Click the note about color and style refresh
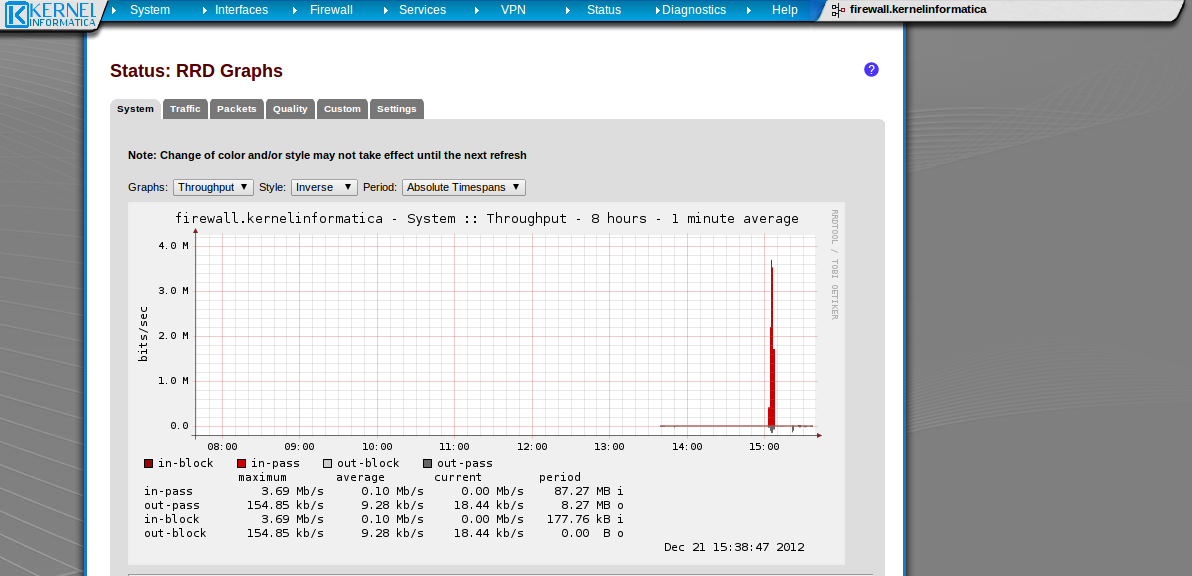The width and height of the screenshot is (1192, 576). click(x=328, y=155)
